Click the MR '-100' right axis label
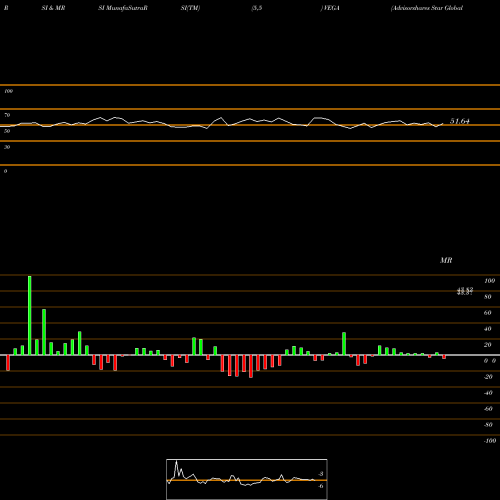Viewport: 500px width, 500px height. [x=490, y=441]
